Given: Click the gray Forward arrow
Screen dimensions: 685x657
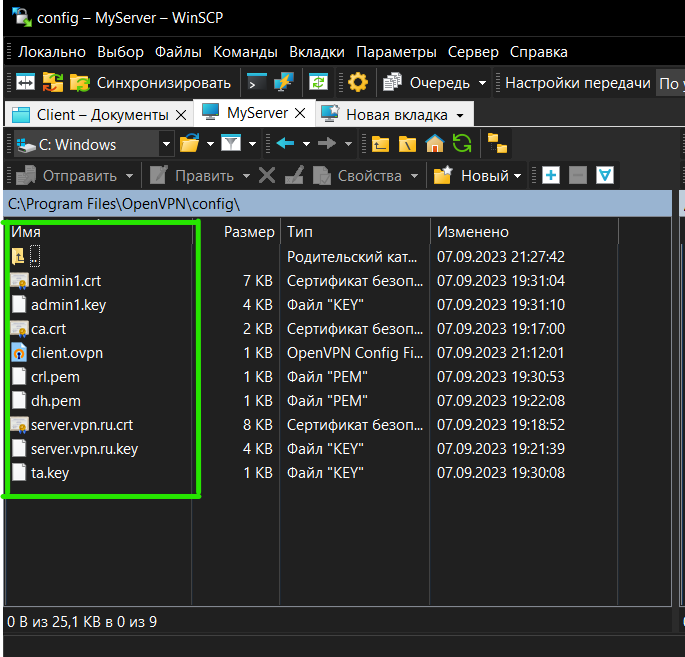Looking at the screenshot, I should (x=327, y=143).
